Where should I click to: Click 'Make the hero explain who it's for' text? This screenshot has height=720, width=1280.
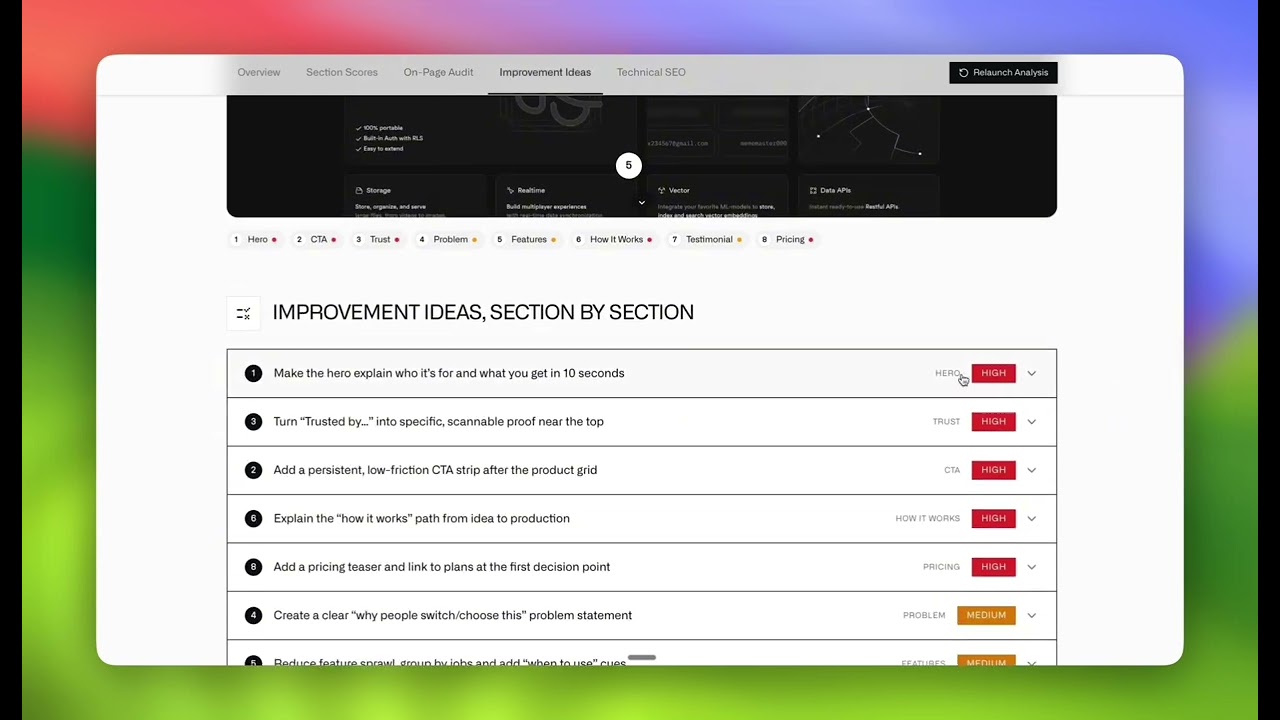click(449, 373)
